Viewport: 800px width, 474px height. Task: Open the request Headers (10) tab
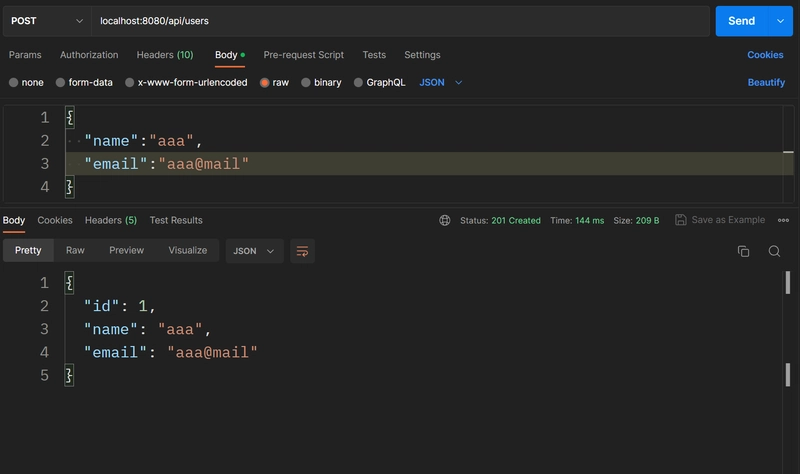coord(165,55)
